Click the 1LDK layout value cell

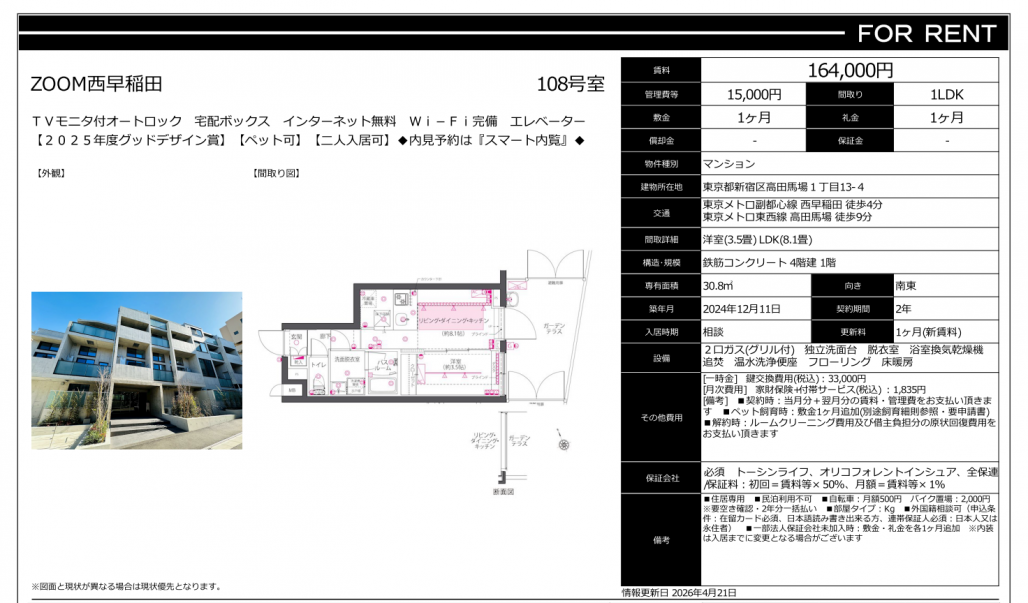point(946,94)
